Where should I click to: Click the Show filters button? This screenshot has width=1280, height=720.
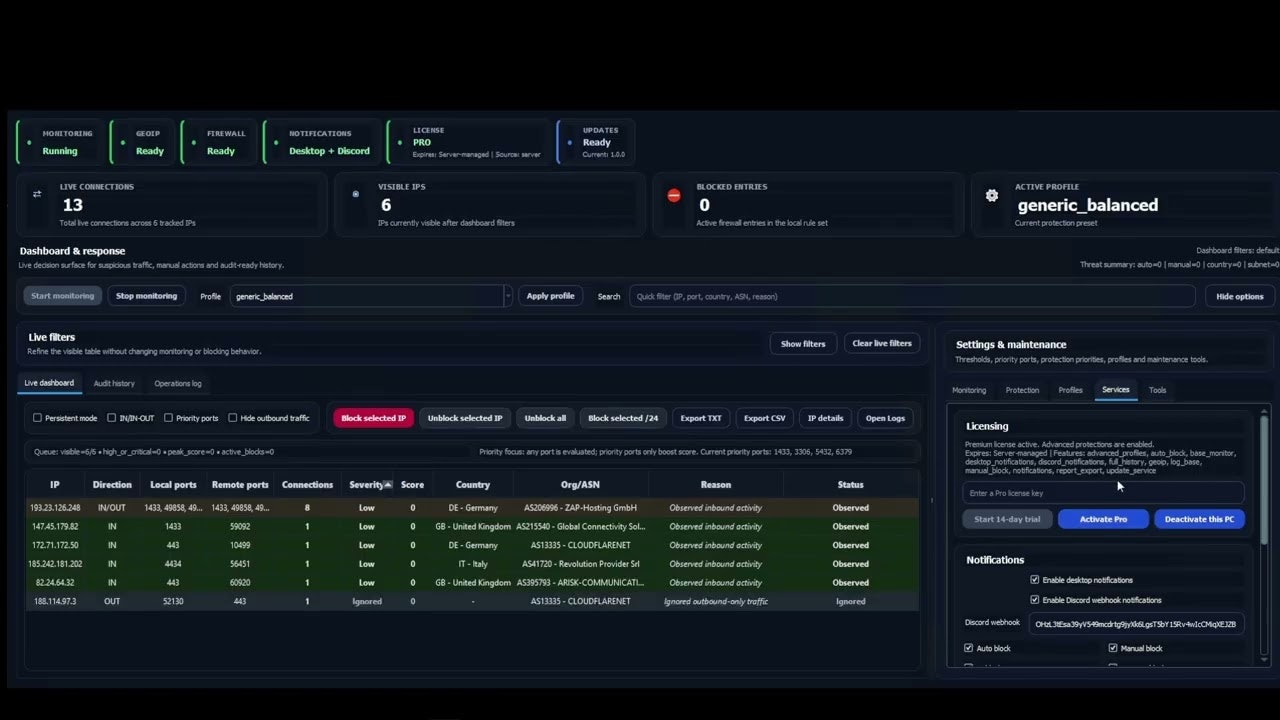click(803, 344)
